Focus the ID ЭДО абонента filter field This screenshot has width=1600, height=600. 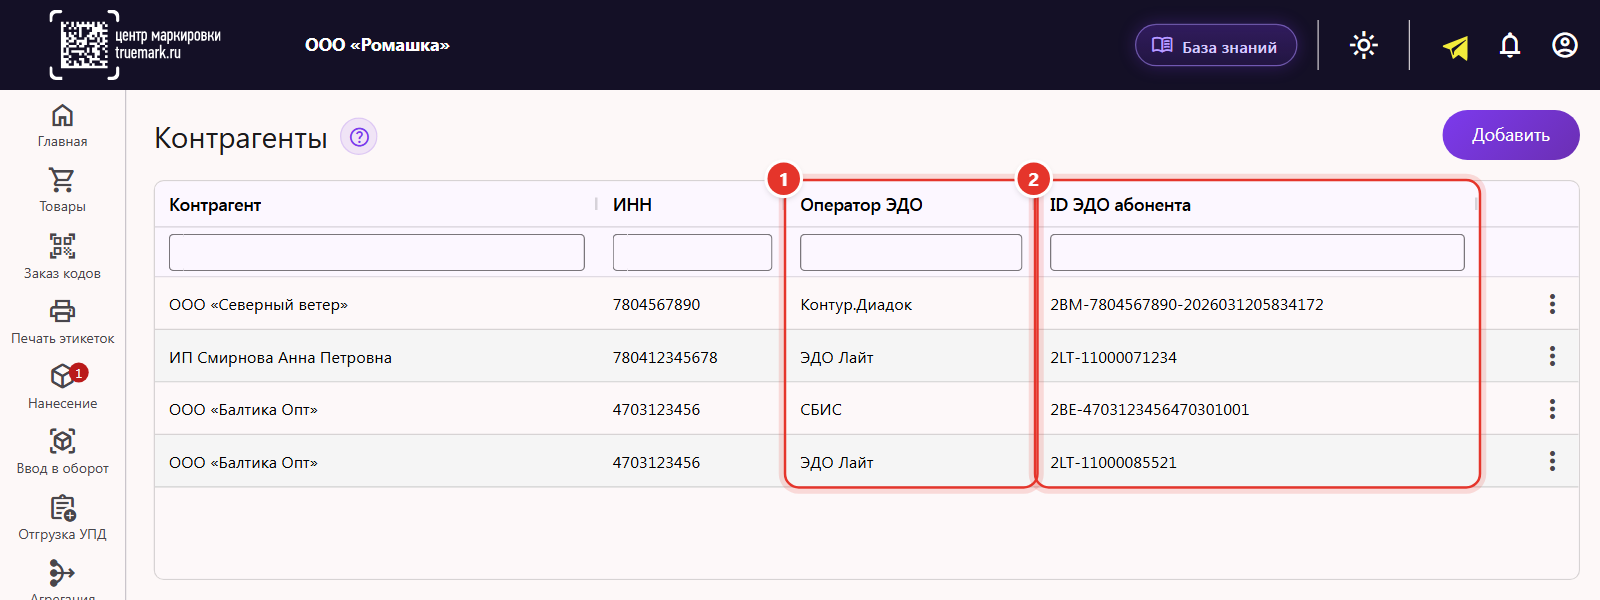1257,252
